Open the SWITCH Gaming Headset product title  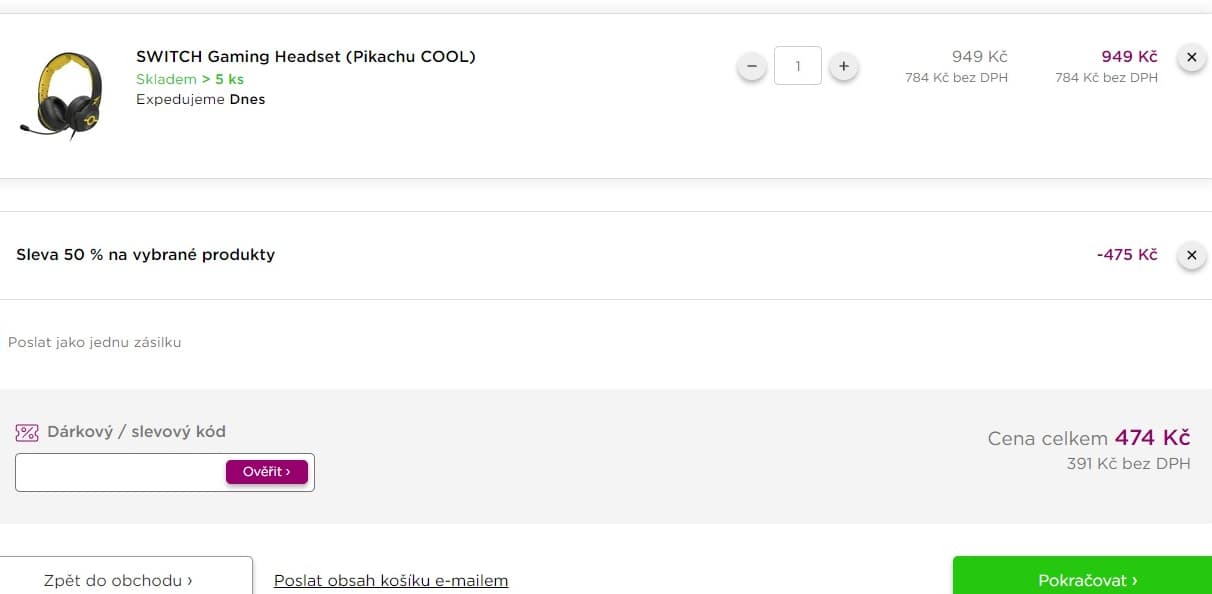[305, 57]
